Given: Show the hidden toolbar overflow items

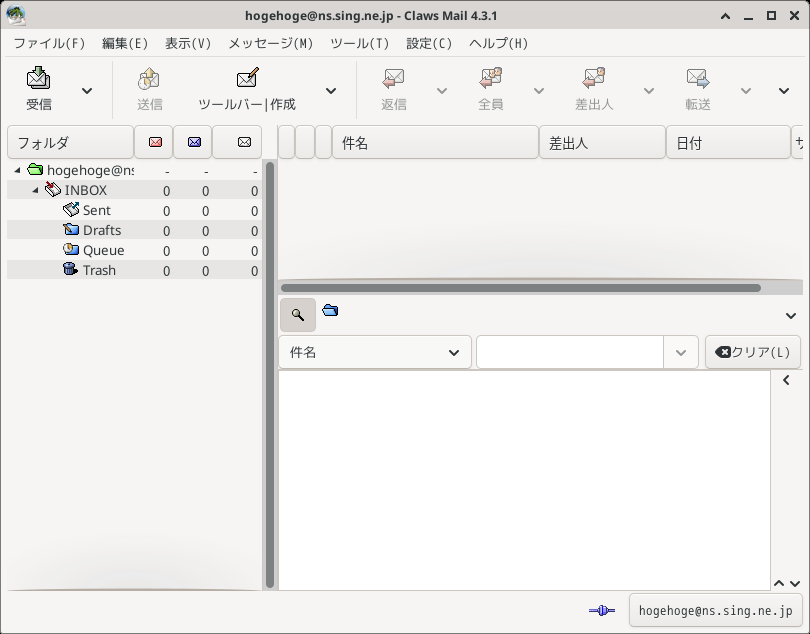Looking at the screenshot, I should [784, 91].
